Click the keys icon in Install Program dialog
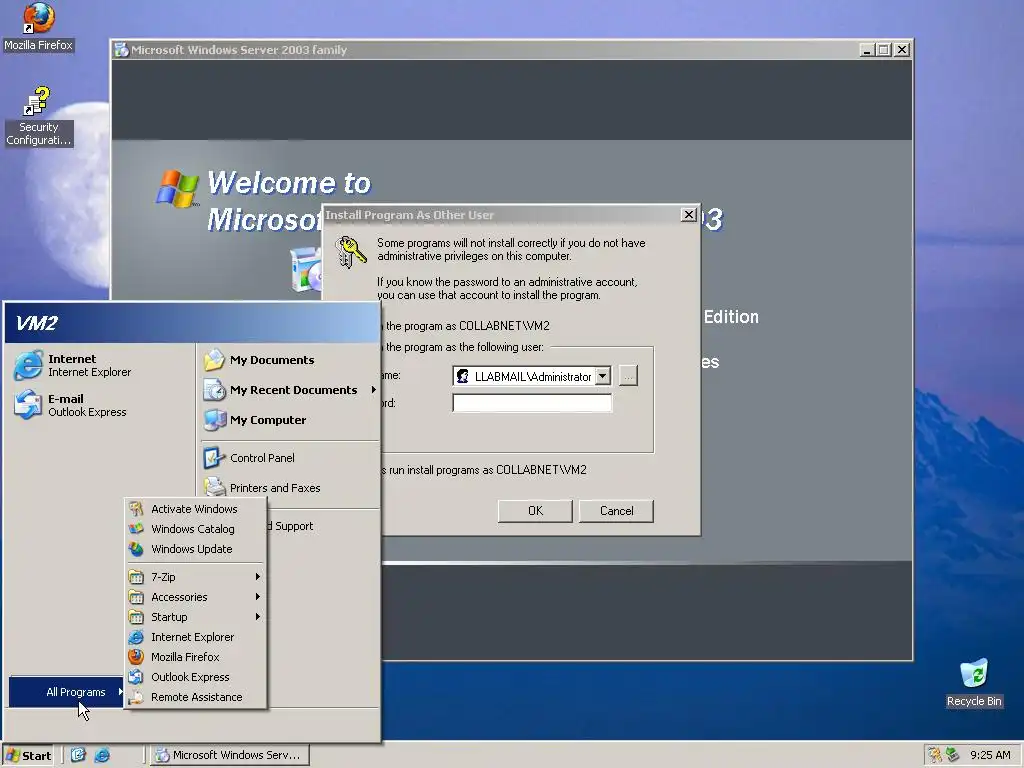This screenshot has width=1024, height=768. [x=351, y=252]
